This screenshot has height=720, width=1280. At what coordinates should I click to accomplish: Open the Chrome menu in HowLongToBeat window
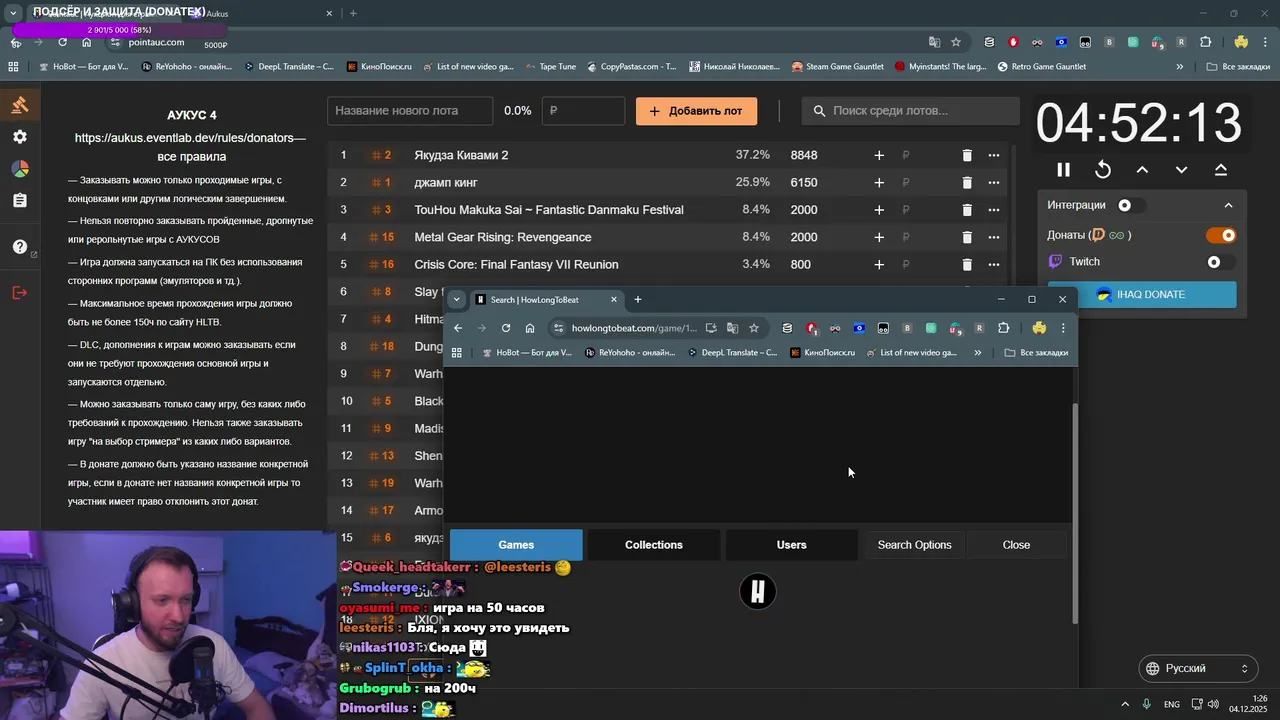click(1063, 328)
